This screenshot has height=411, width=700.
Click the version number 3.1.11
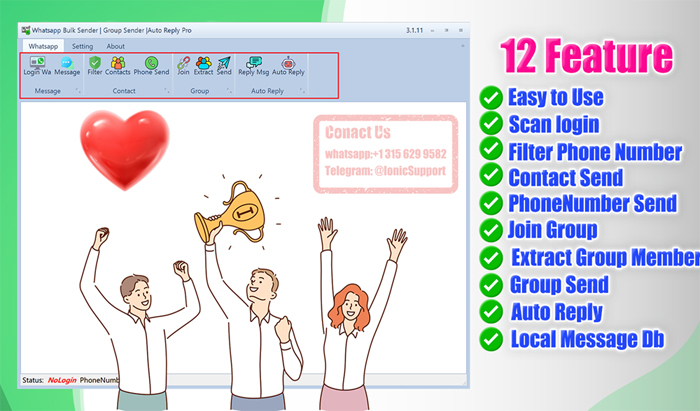point(414,30)
